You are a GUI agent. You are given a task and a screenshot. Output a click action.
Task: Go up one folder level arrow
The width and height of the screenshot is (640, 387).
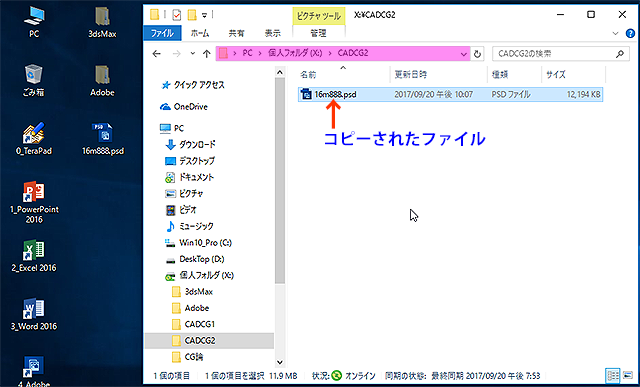point(207,54)
